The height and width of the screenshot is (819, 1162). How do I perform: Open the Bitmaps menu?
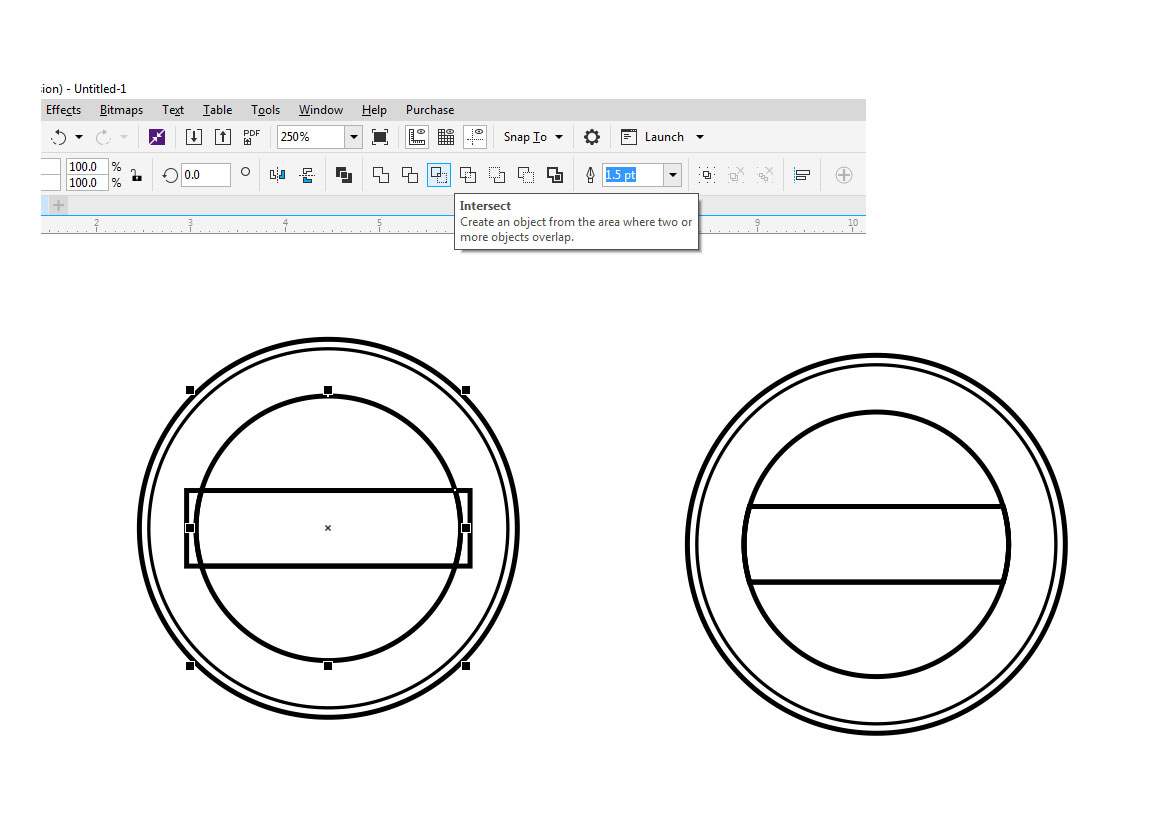(120, 110)
